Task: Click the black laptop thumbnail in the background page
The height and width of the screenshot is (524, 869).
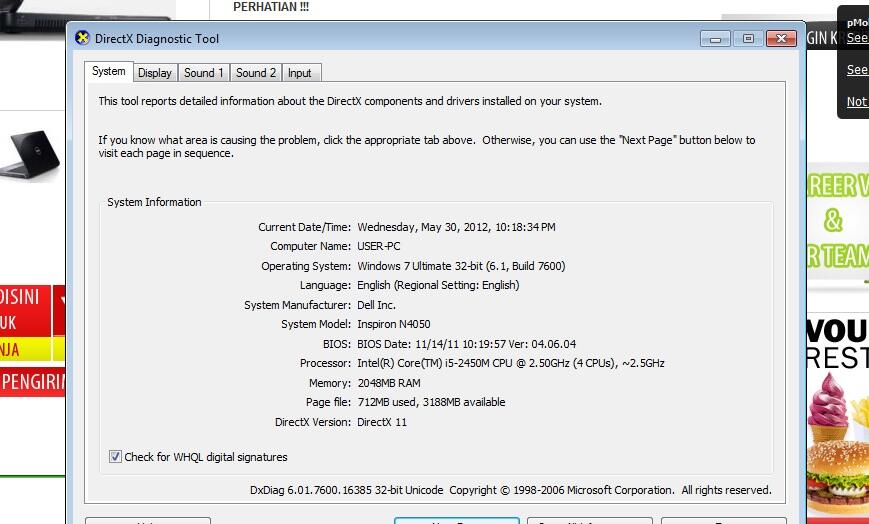Action: click(30, 154)
